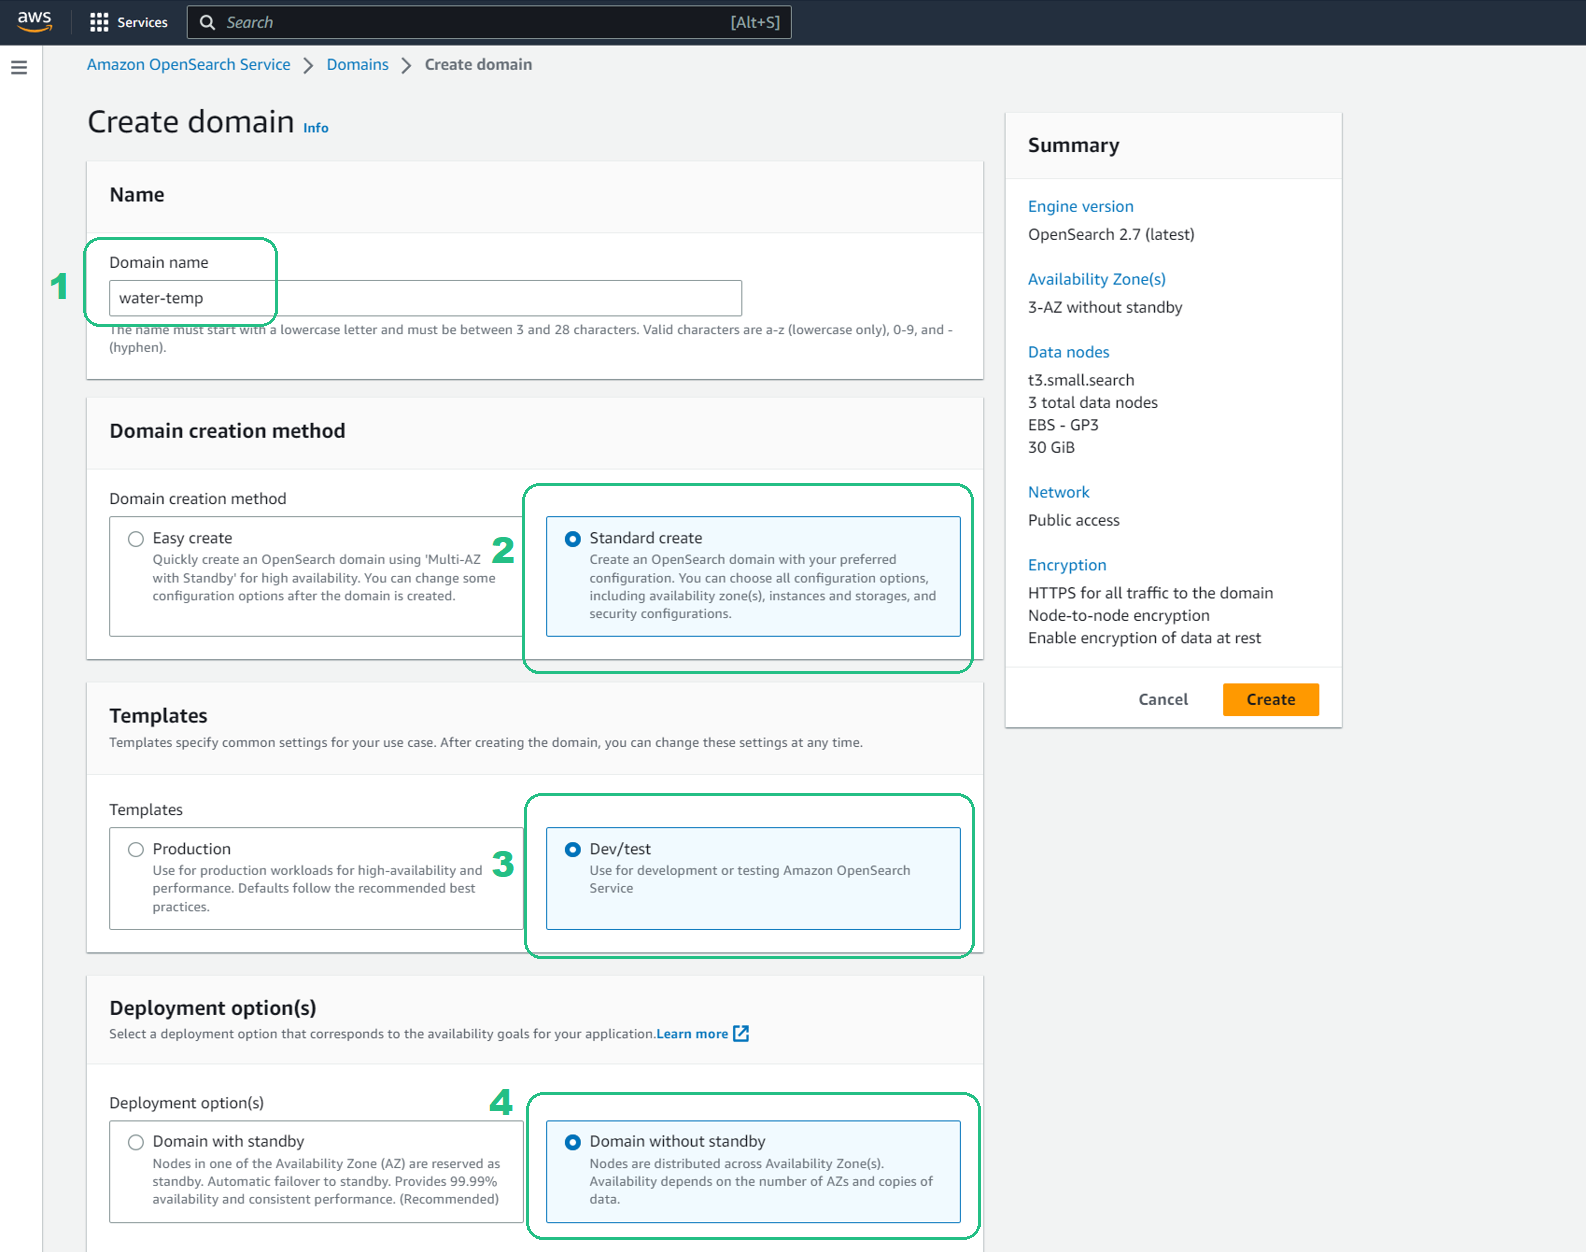Jump to Data nodes section from Summary
This screenshot has width=1586, height=1256.
(1068, 352)
